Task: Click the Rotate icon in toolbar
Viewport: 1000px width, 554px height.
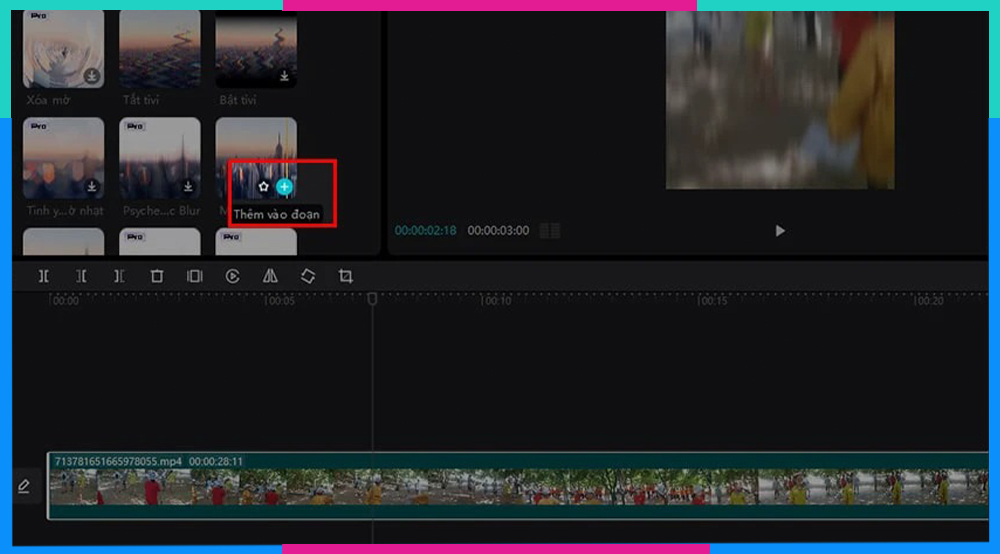Action: 308,276
